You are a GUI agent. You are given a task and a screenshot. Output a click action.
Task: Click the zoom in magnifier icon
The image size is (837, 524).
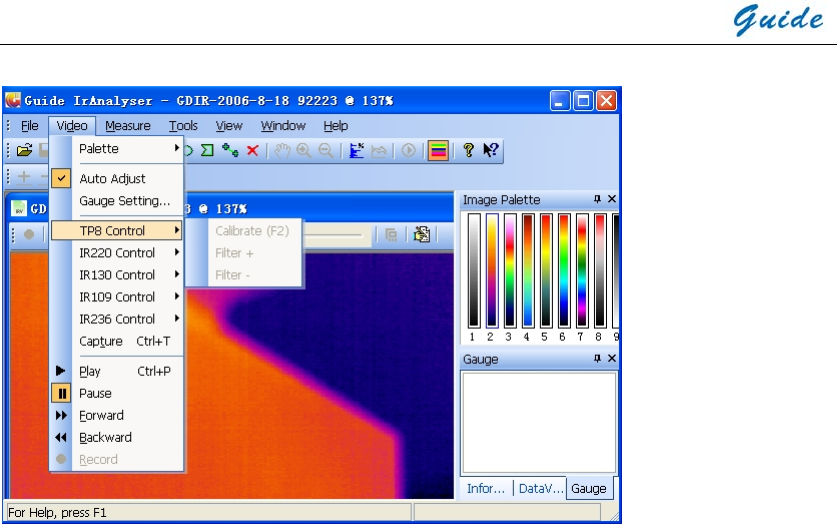coord(304,150)
